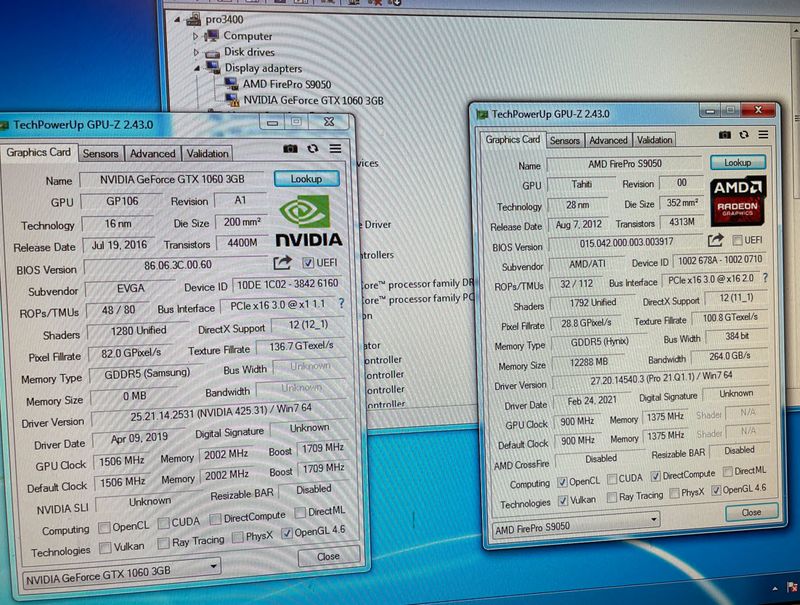This screenshot has height=605, width=800.
Task: Click the bus interface question mark in the NVIDIA window
Action: [341, 304]
